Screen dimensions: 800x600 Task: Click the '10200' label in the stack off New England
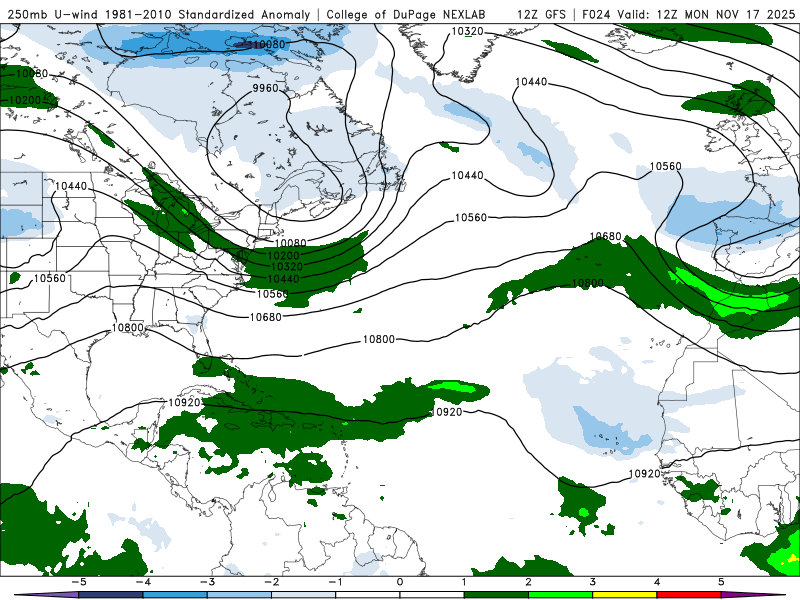tap(283, 256)
